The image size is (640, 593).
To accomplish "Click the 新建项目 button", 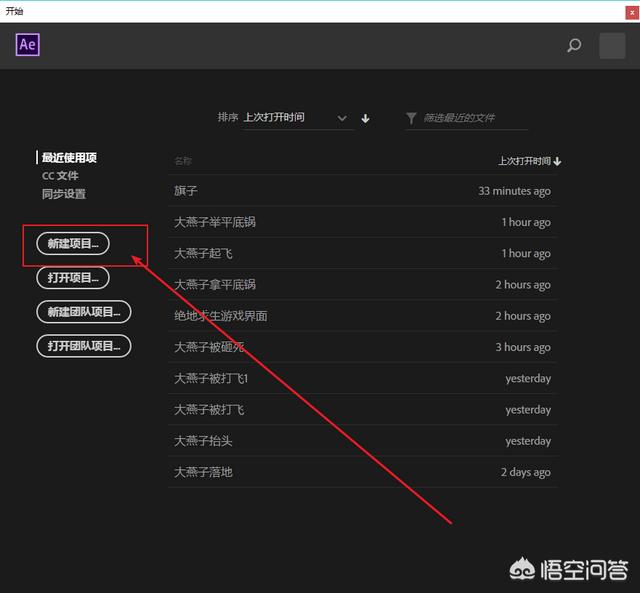I will click(x=73, y=243).
